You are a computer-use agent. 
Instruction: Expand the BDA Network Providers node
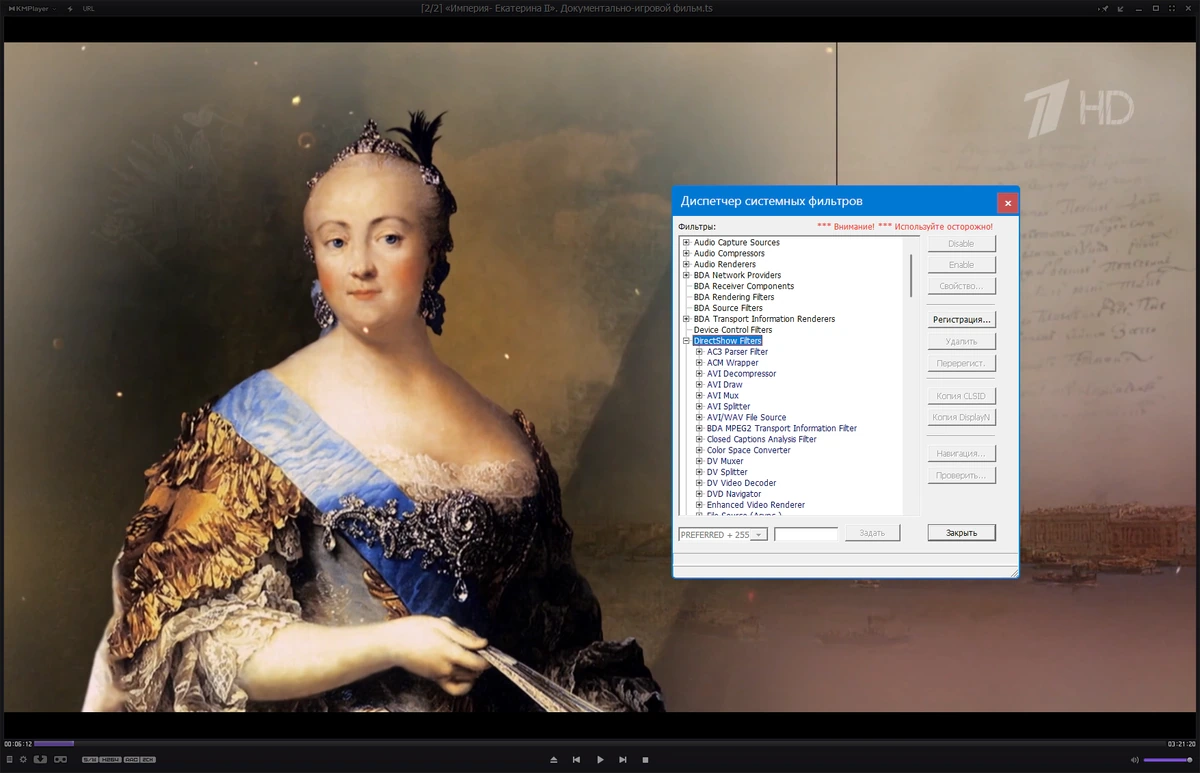686,276
